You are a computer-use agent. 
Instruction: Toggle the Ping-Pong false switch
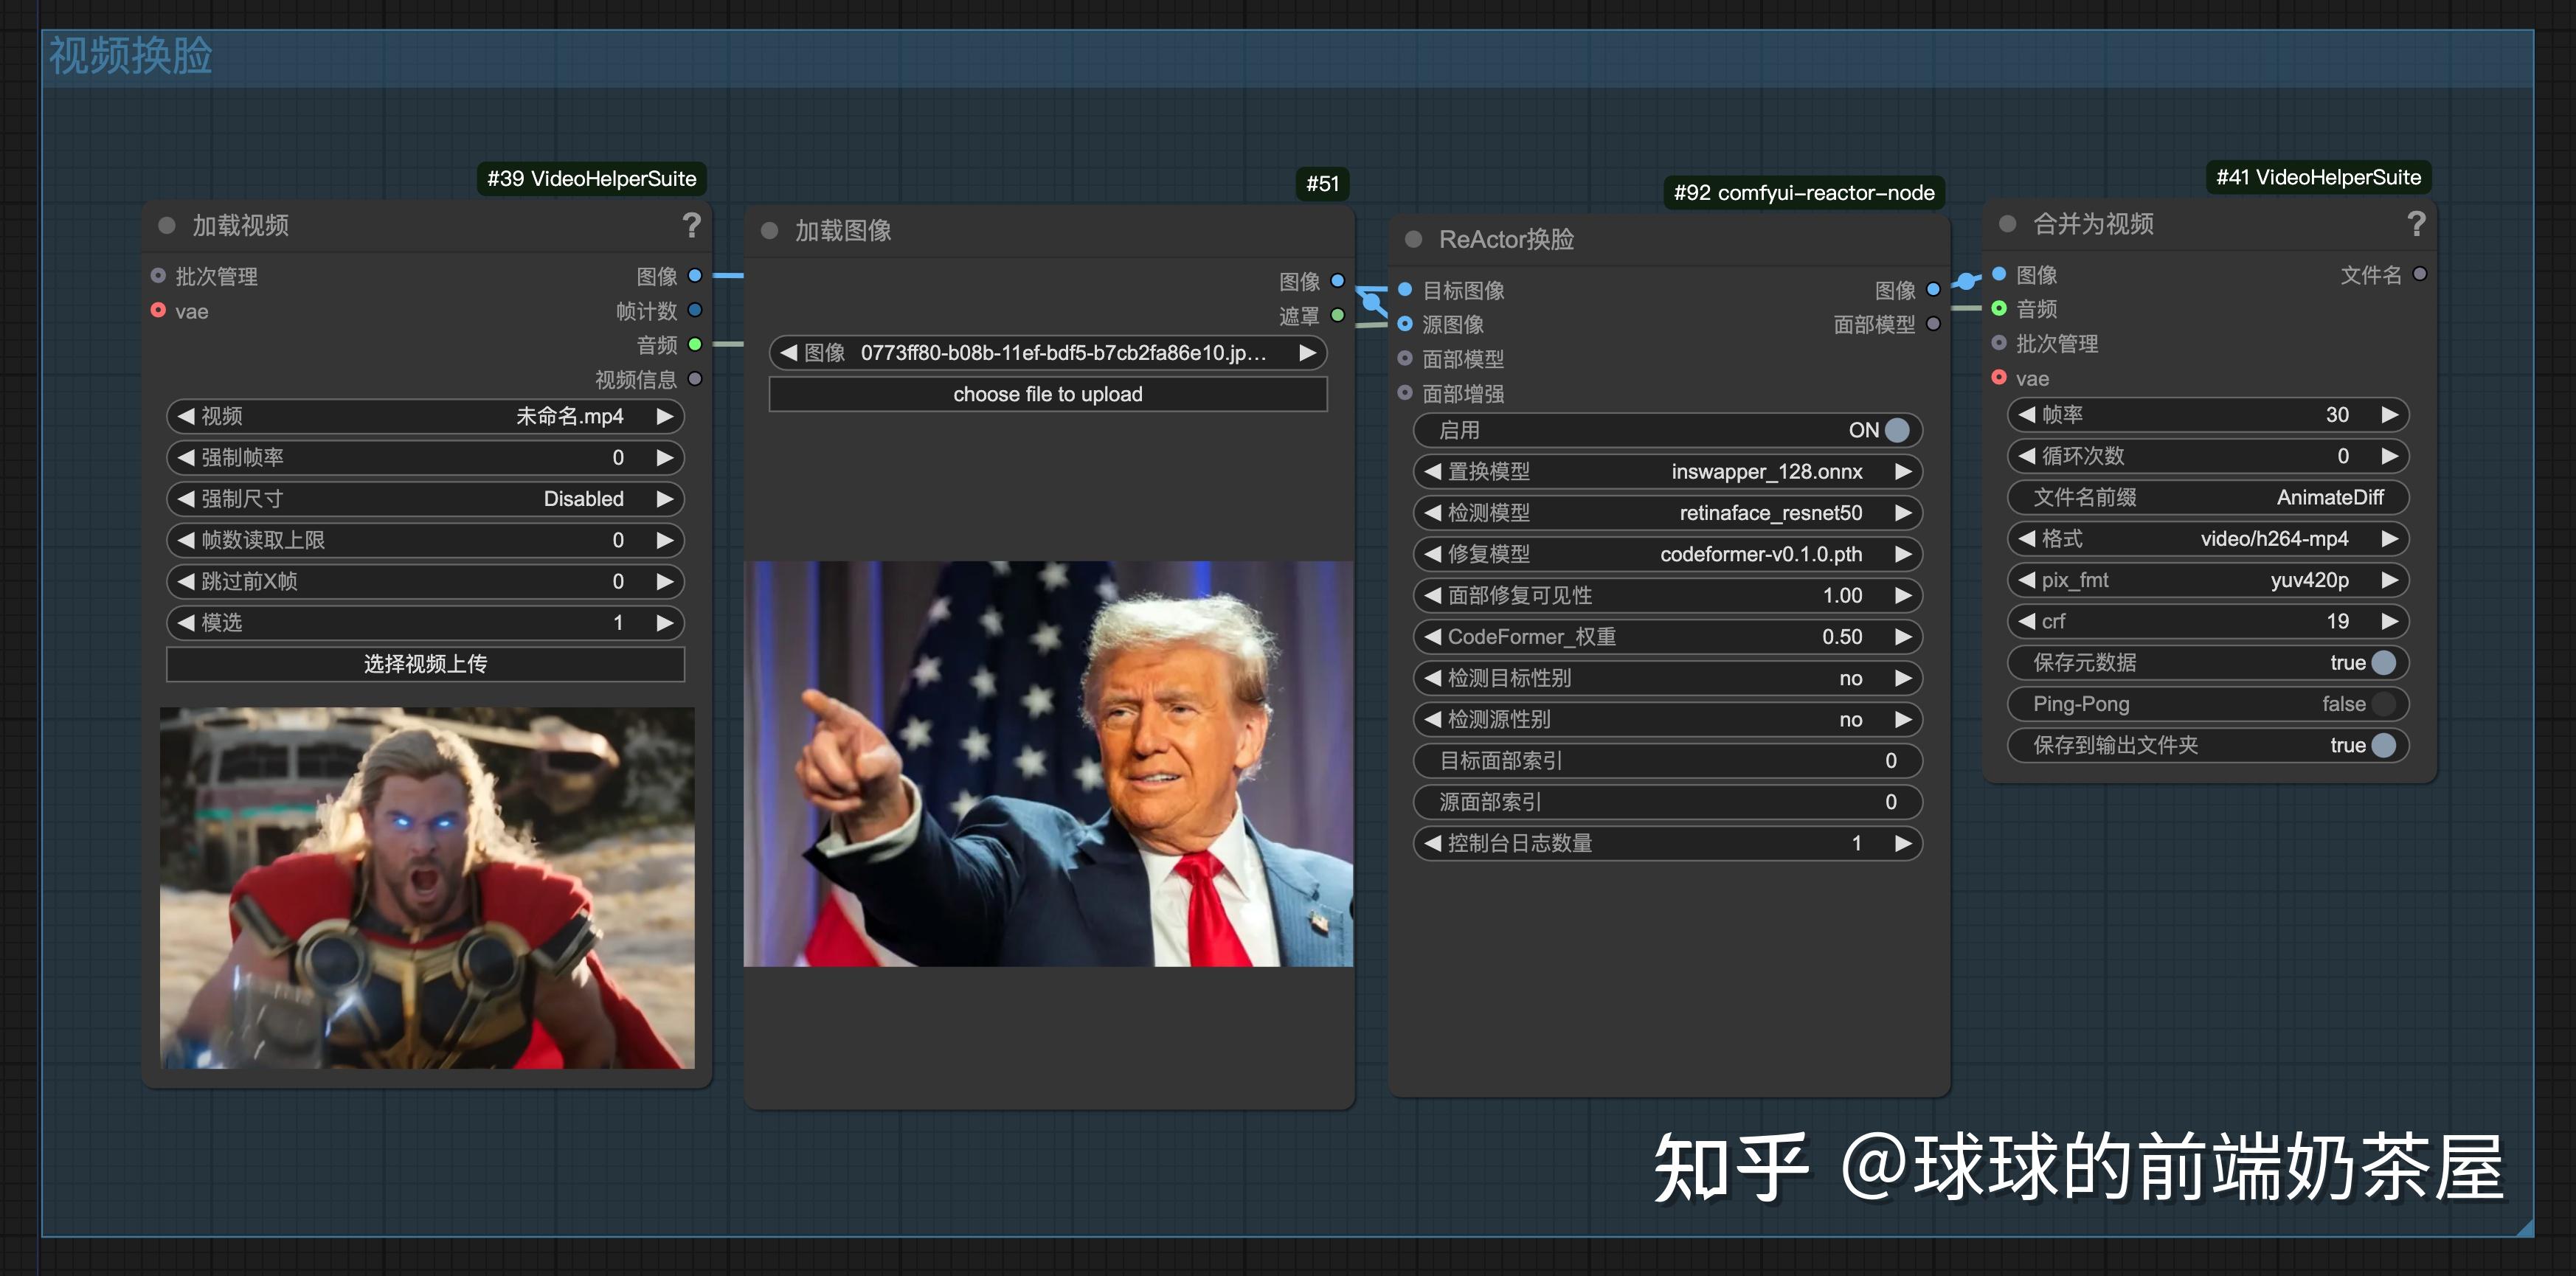point(2383,704)
